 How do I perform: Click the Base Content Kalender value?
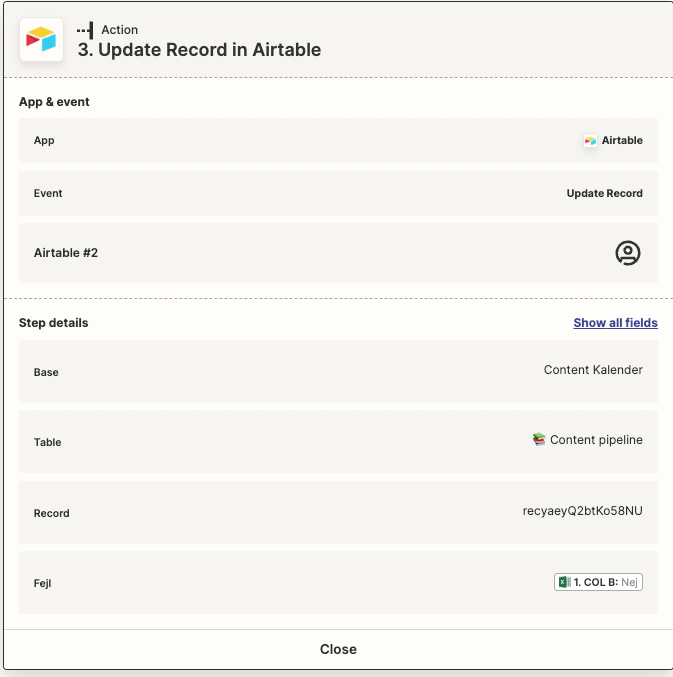pos(593,370)
